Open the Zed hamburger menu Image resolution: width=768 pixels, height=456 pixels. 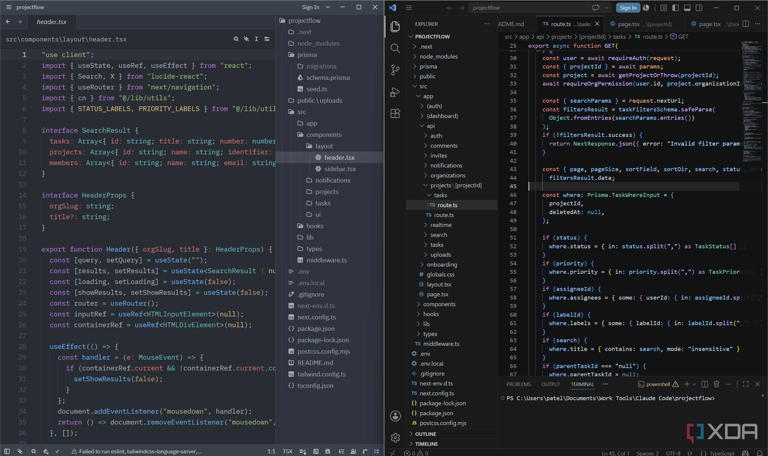tap(8, 7)
